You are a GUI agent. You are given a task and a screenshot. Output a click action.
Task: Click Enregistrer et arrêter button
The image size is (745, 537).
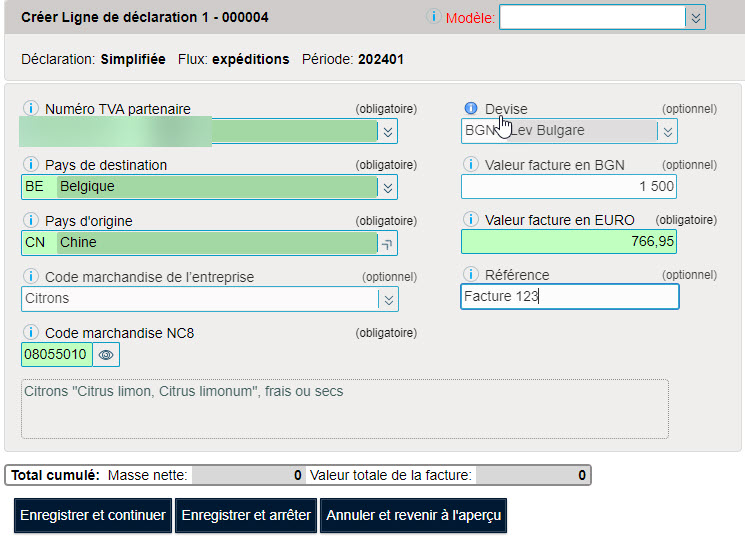pyautogui.click(x=246, y=516)
